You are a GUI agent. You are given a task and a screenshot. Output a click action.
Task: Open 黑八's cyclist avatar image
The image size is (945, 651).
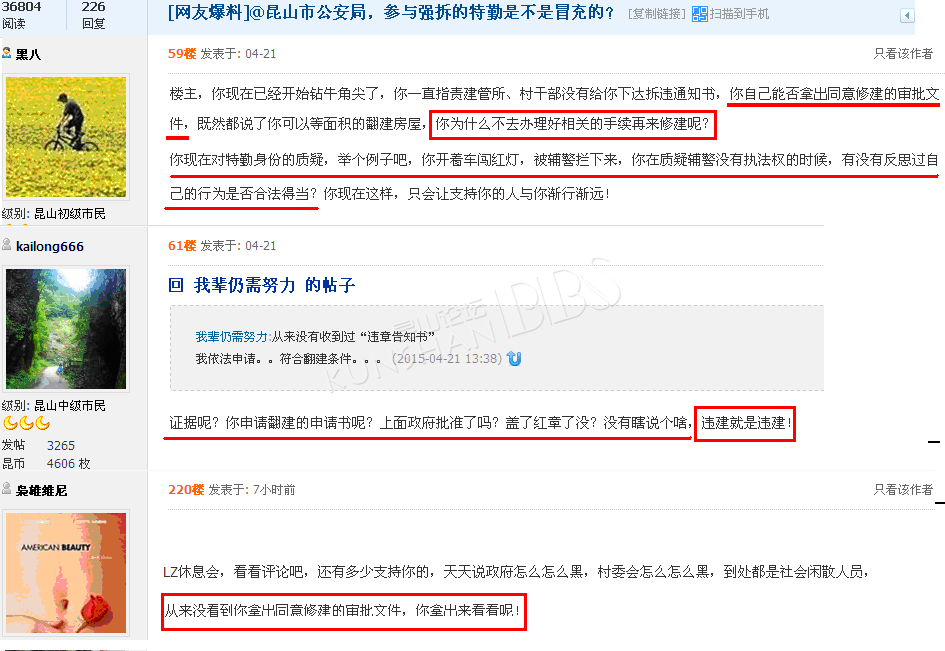(66, 137)
